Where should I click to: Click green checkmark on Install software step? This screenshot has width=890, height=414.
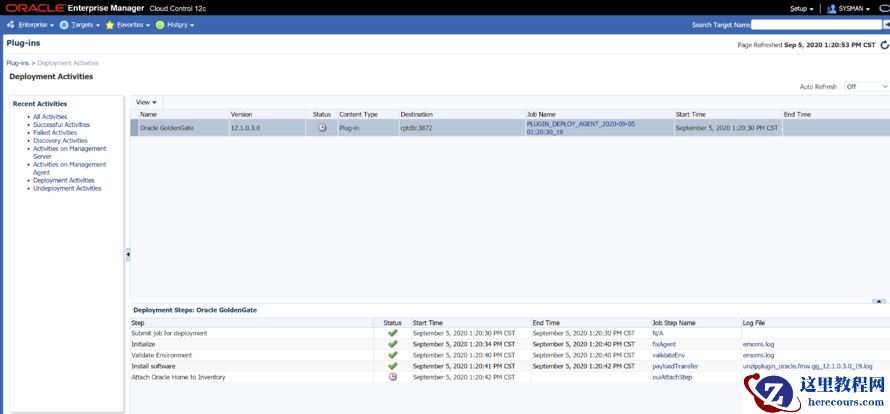pos(392,366)
